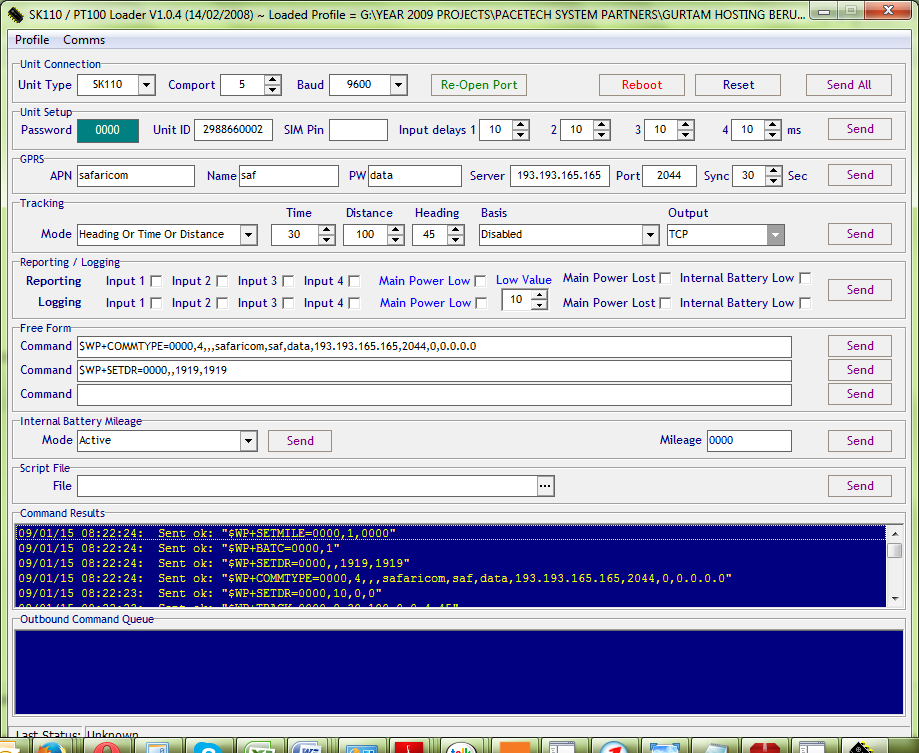
Task: Open the Unit Type dropdown
Action: [146, 85]
